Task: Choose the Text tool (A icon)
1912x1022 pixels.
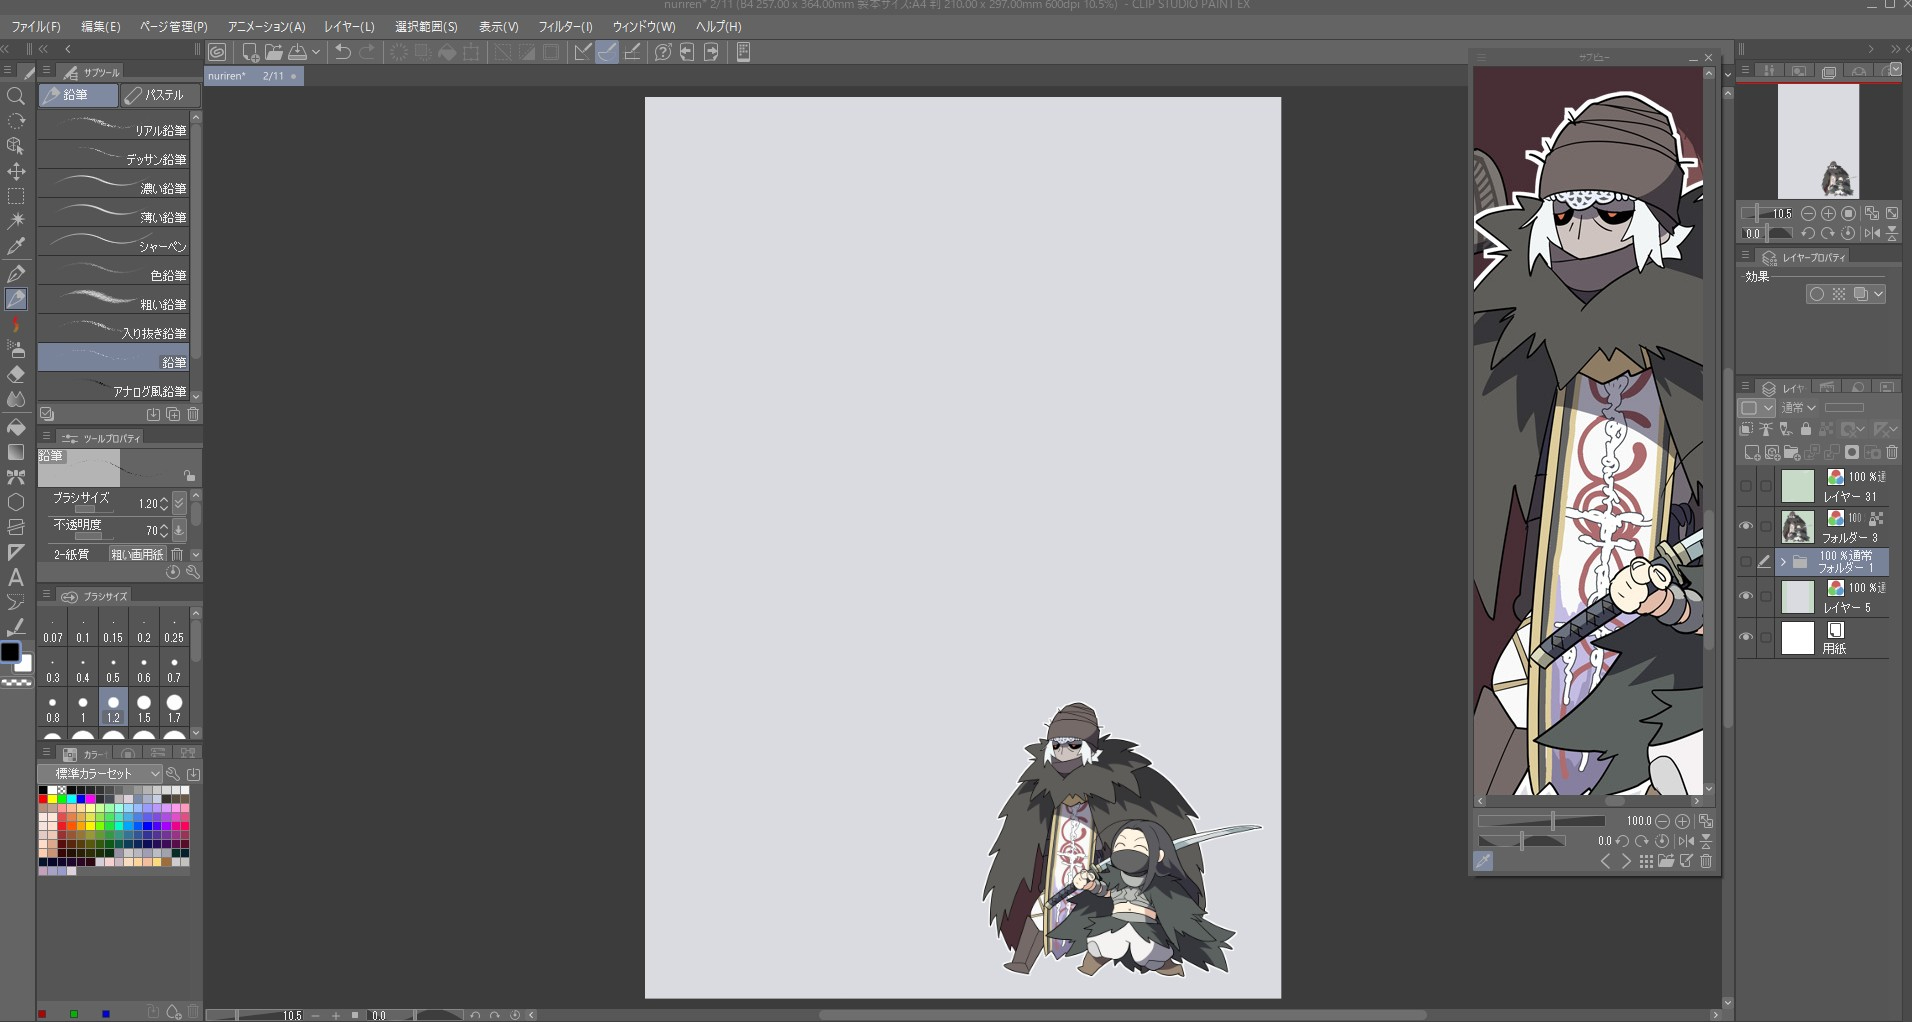Action: coord(16,577)
